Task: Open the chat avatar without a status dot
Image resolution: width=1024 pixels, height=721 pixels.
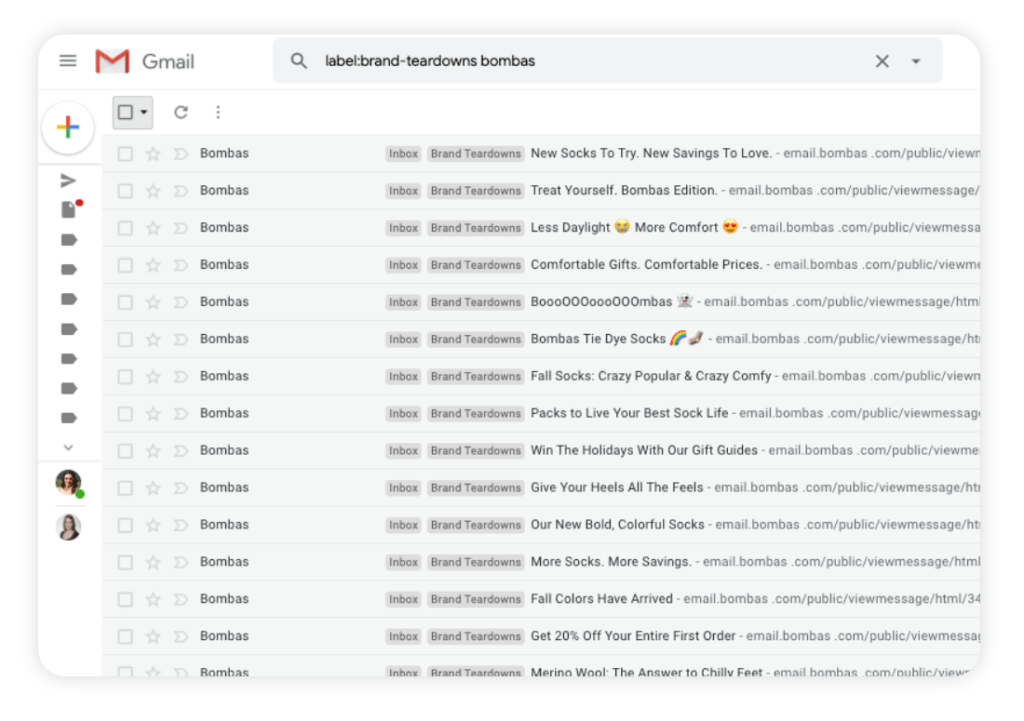Action: tap(69, 528)
